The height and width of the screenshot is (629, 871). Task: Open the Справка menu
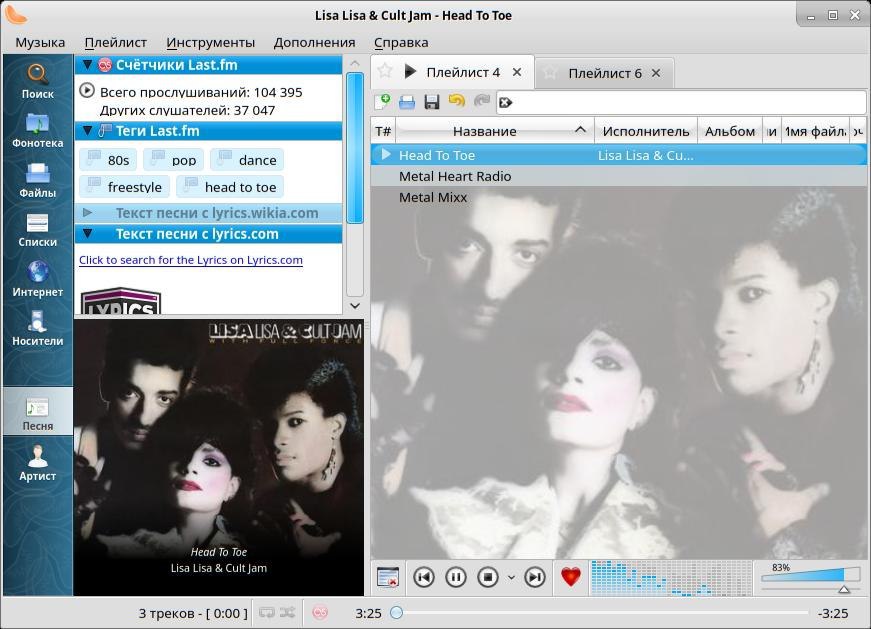[x=401, y=42]
